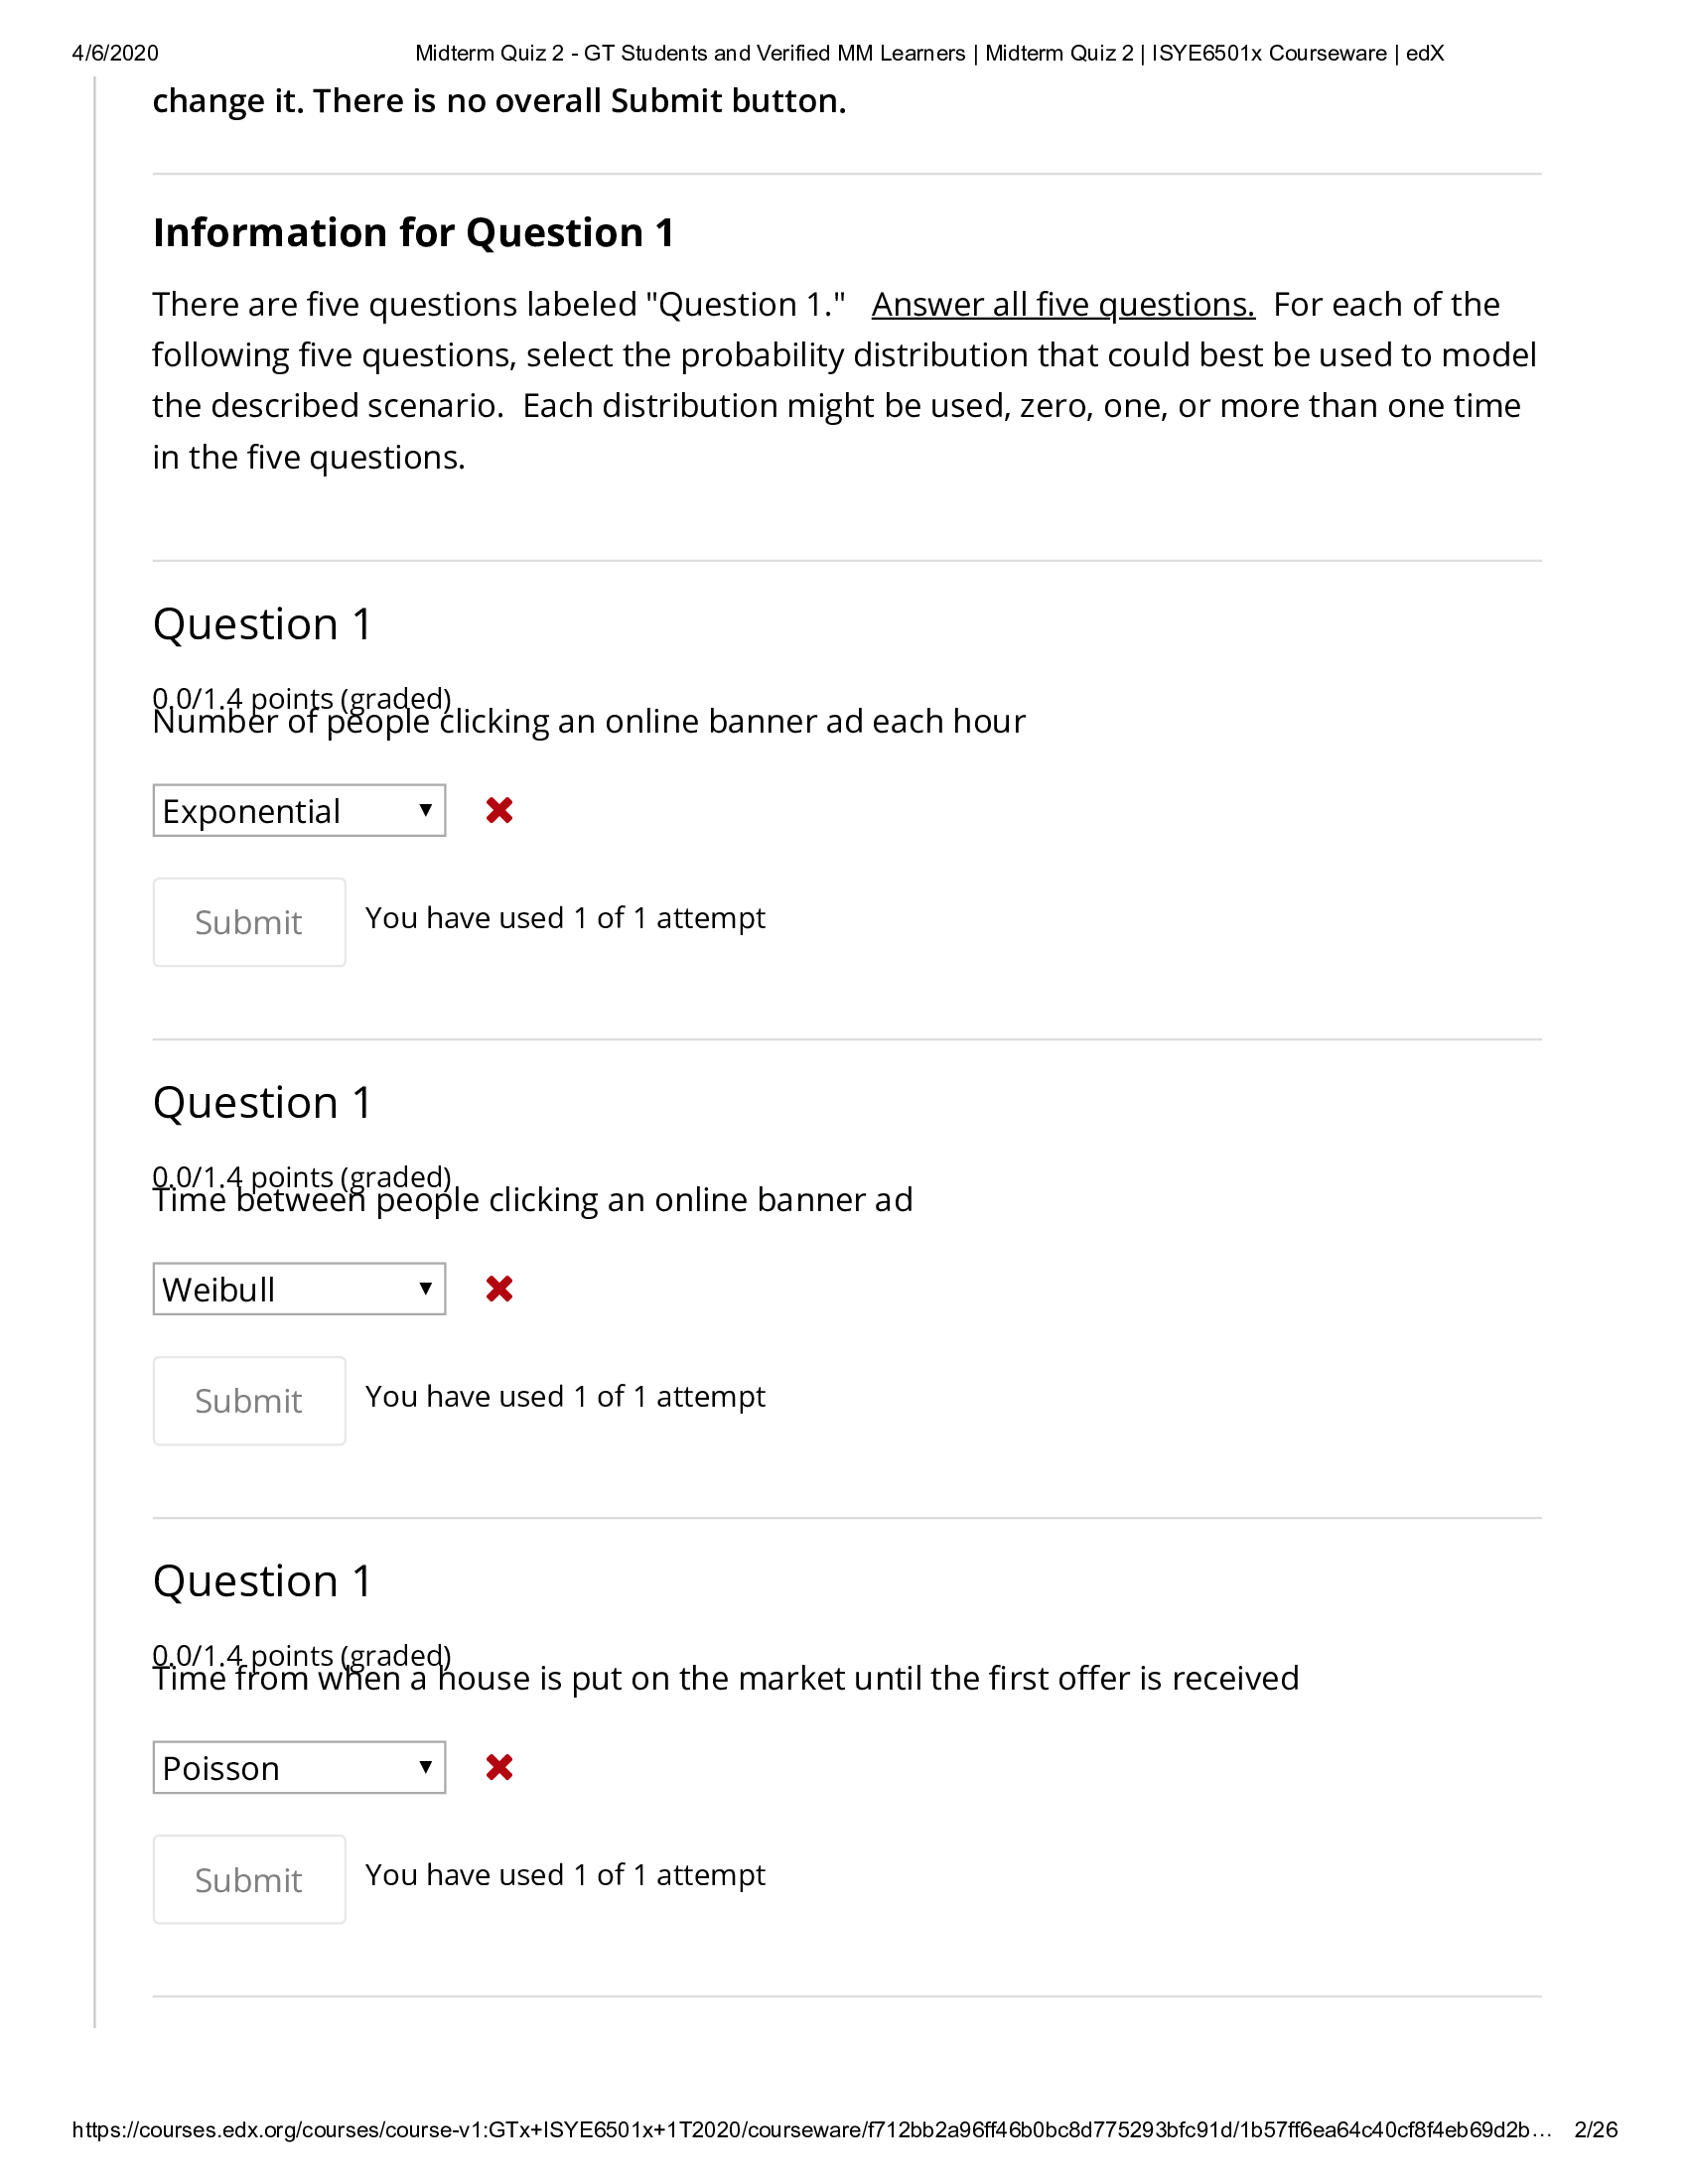This screenshot has width=1691, height=2184.
Task: Click the 0.0/1.4 points graded label
Action: pos(302,697)
